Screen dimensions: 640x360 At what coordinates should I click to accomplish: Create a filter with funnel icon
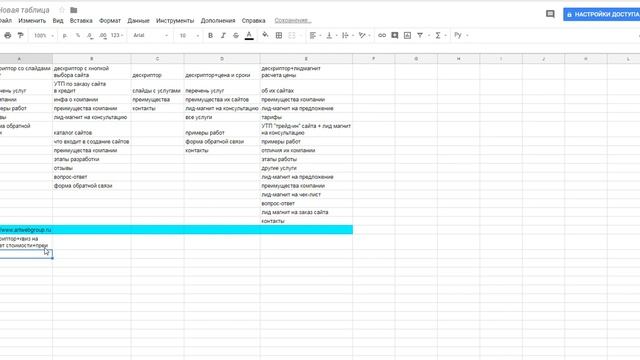click(x=420, y=36)
